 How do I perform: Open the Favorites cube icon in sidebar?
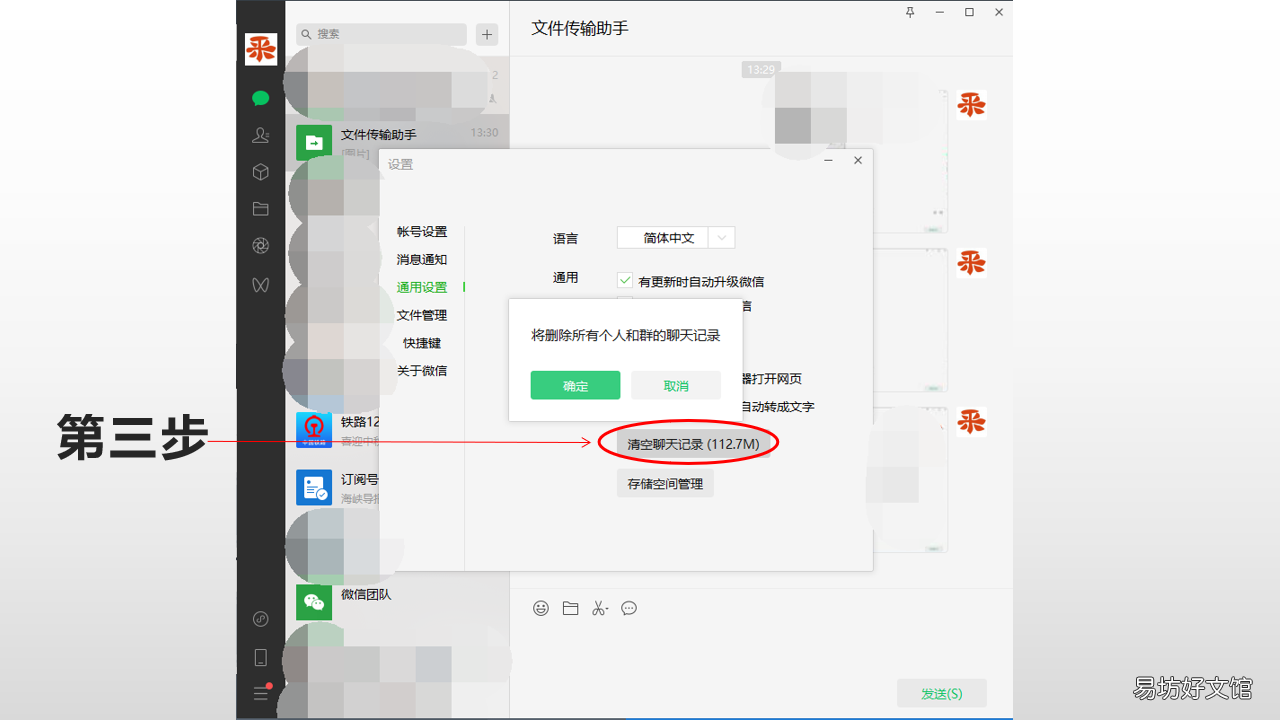click(261, 172)
